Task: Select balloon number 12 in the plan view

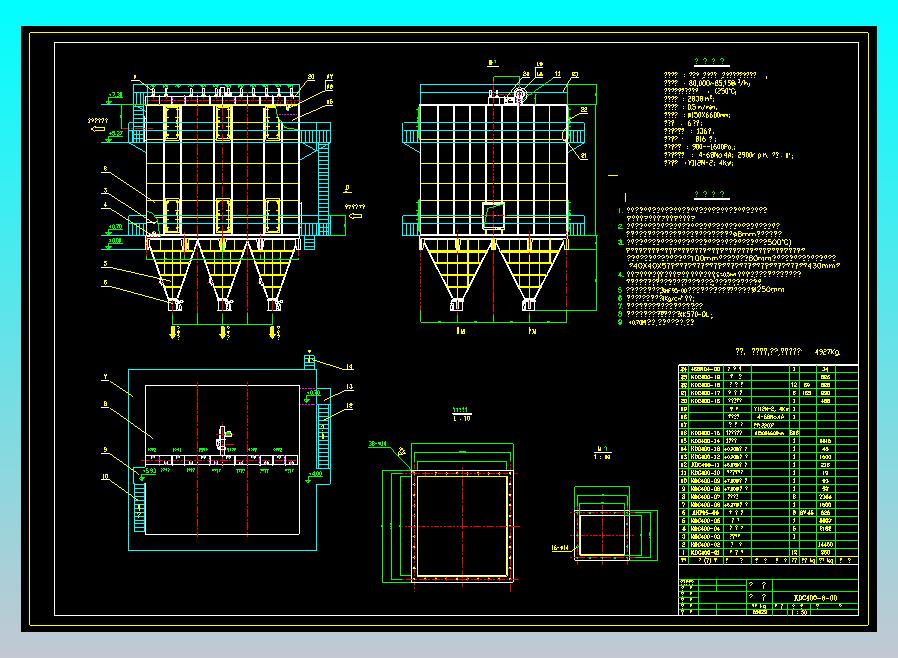Action: pyautogui.click(x=349, y=406)
